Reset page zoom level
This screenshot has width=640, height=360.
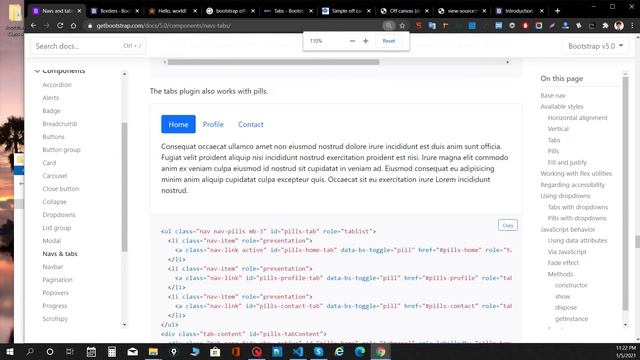[389, 41]
